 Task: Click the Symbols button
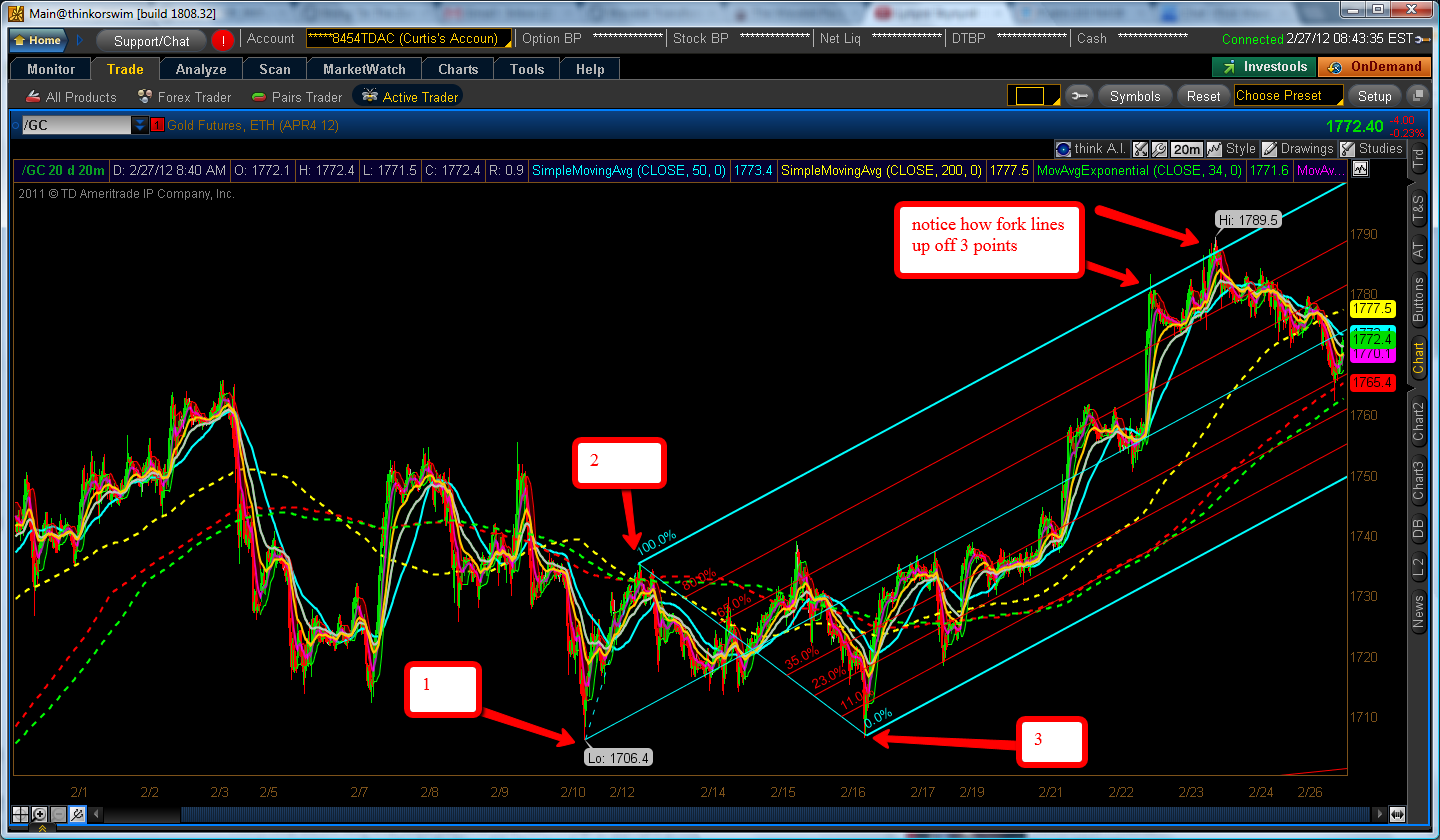click(x=1135, y=96)
